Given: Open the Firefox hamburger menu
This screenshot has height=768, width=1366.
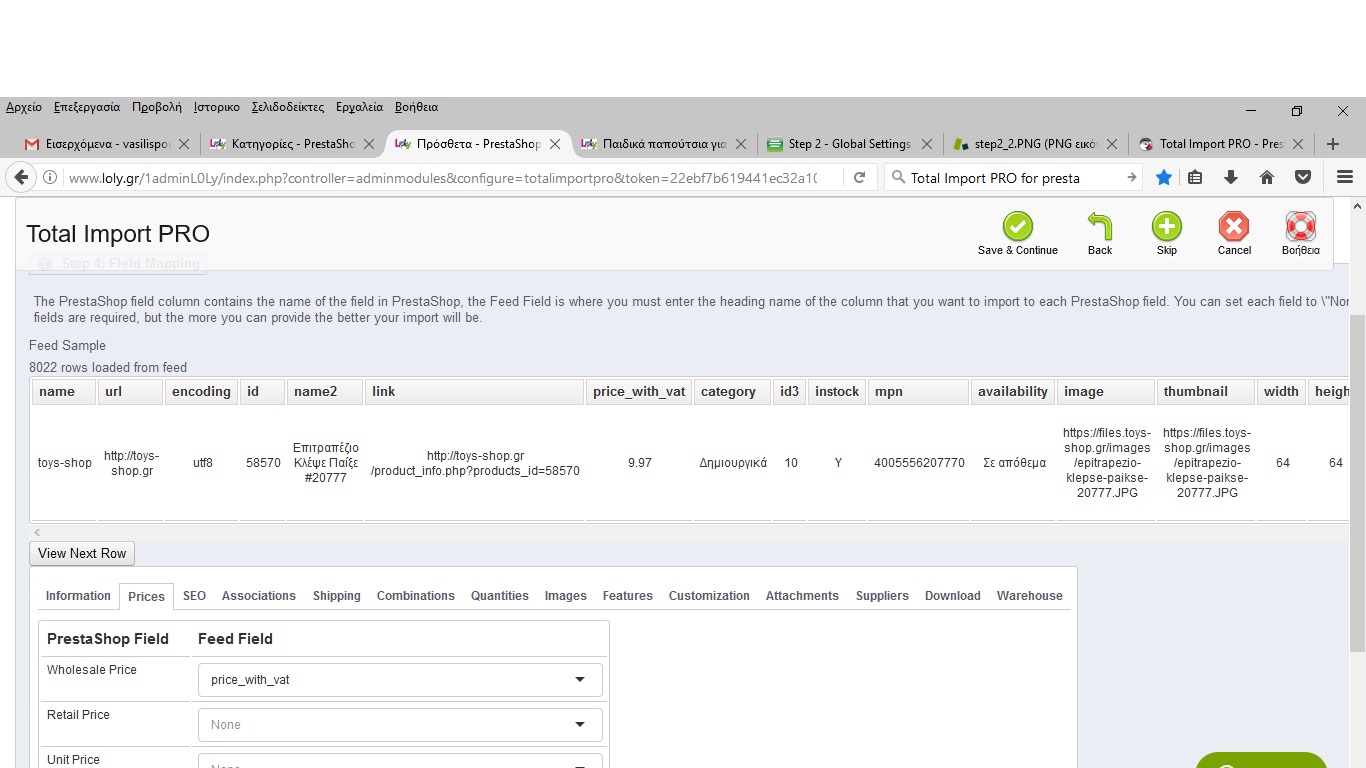Looking at the screenshot, I should pos(1345,177).
